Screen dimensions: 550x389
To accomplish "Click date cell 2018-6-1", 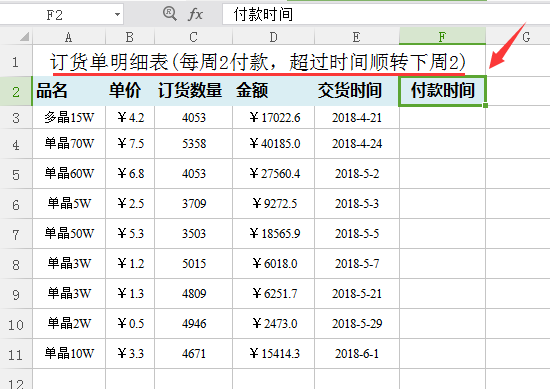I will point(357,354).
